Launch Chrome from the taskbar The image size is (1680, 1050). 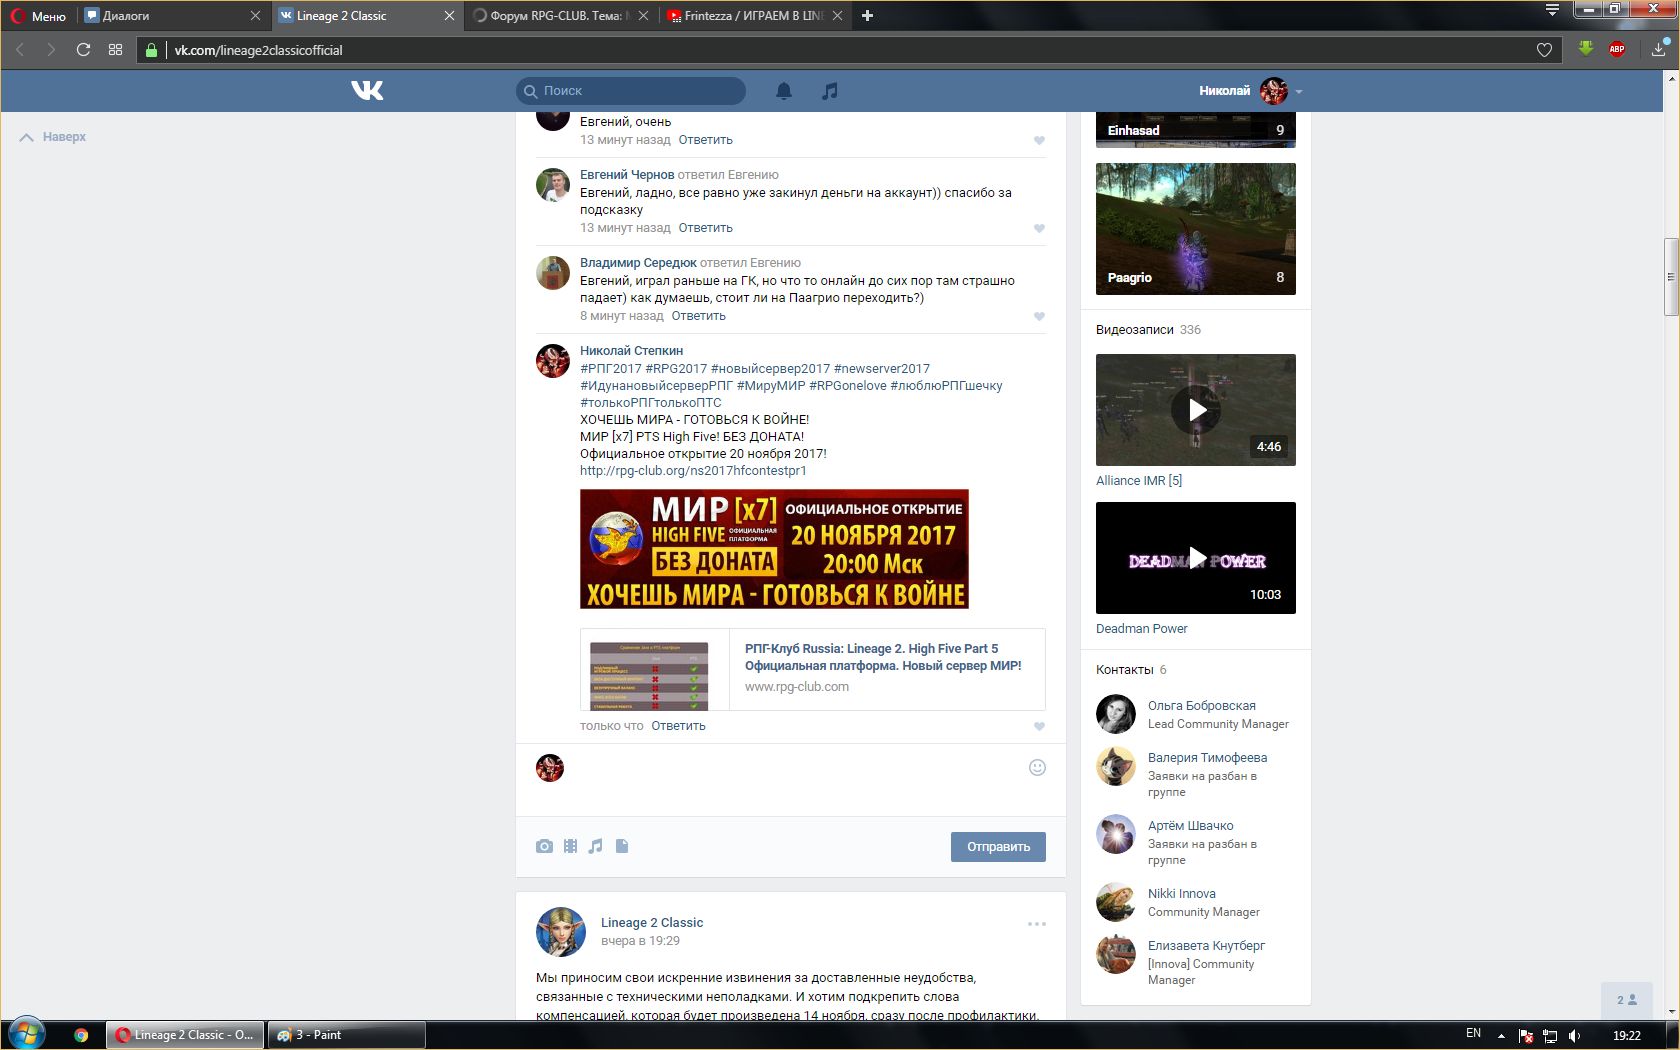(x=81, y=1035)
